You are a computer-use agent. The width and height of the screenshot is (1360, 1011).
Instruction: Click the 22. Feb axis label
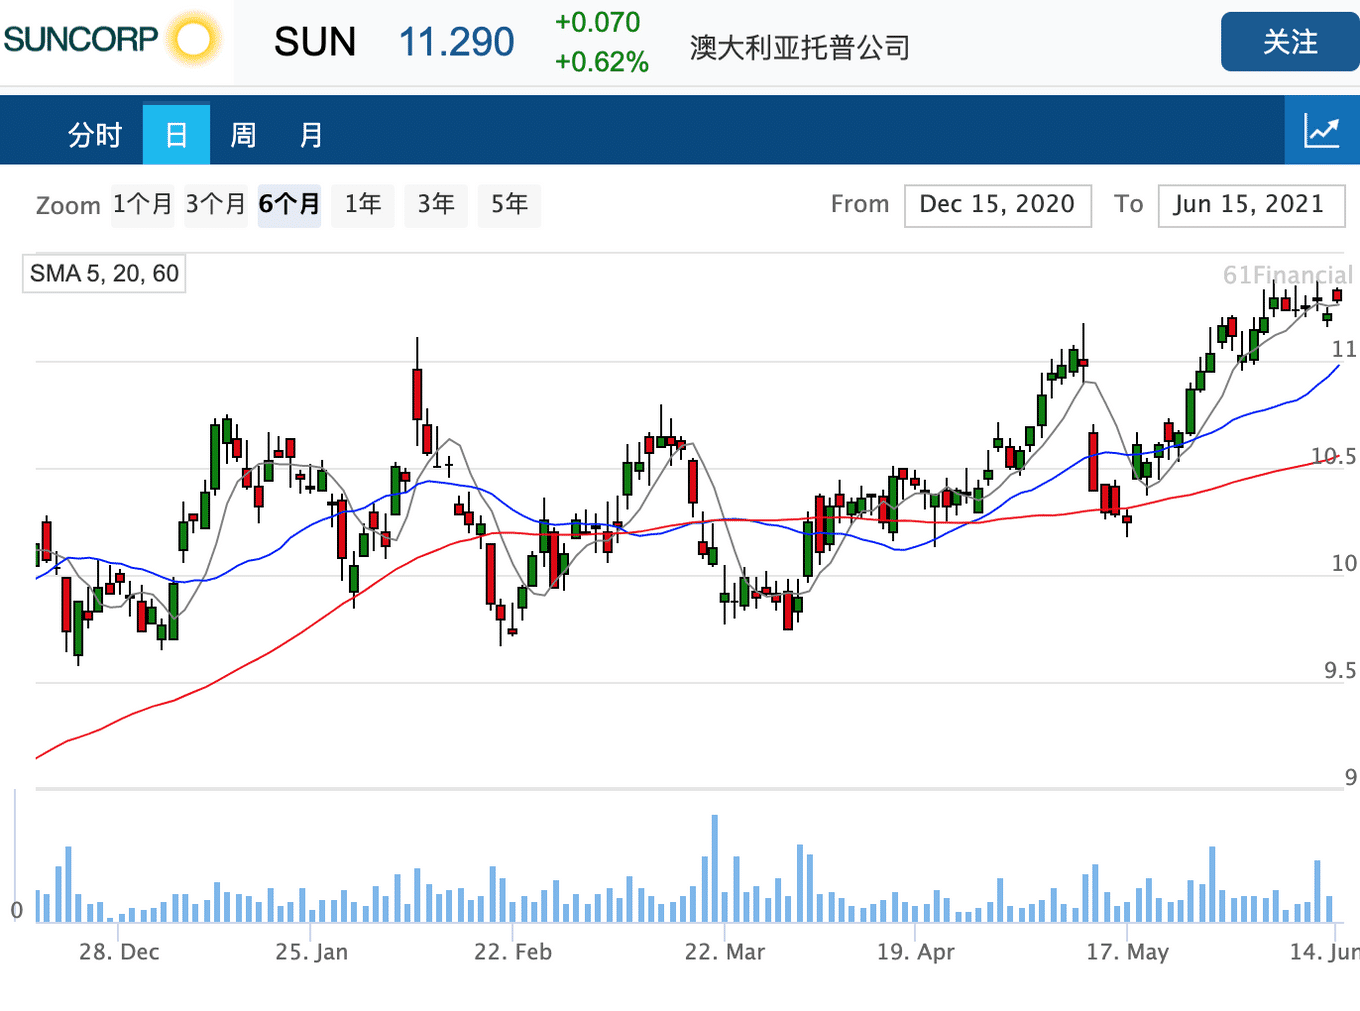pyautogui.click(x=513, y=952)
